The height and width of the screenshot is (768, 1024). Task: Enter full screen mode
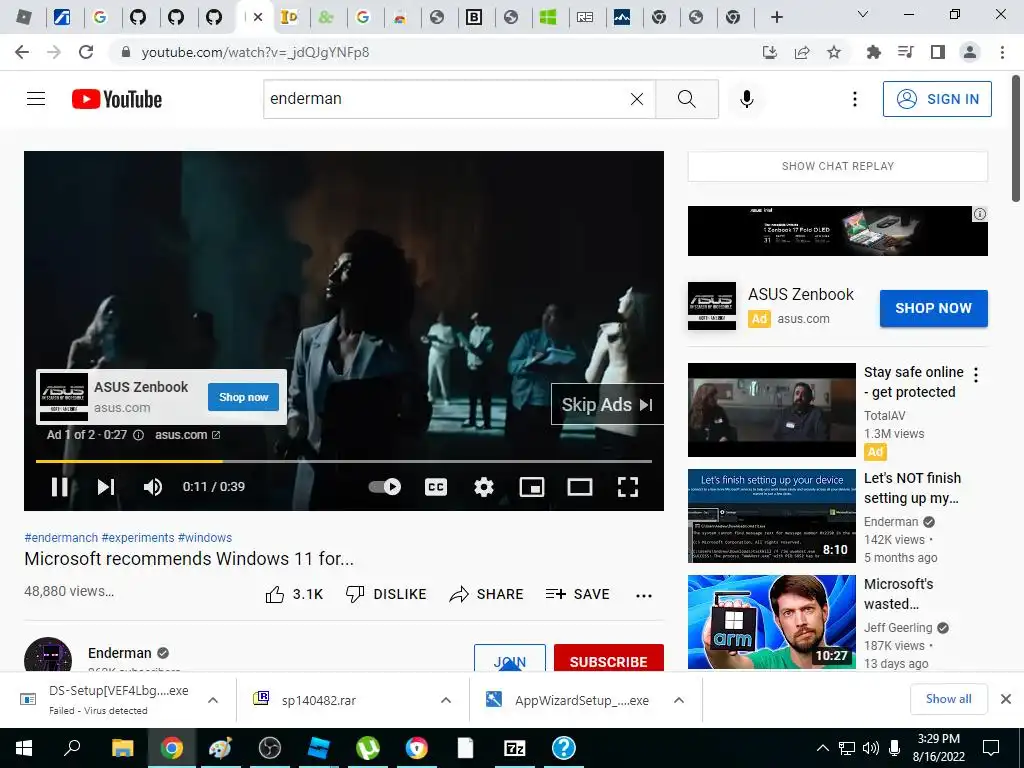click(x=628, y=487)
